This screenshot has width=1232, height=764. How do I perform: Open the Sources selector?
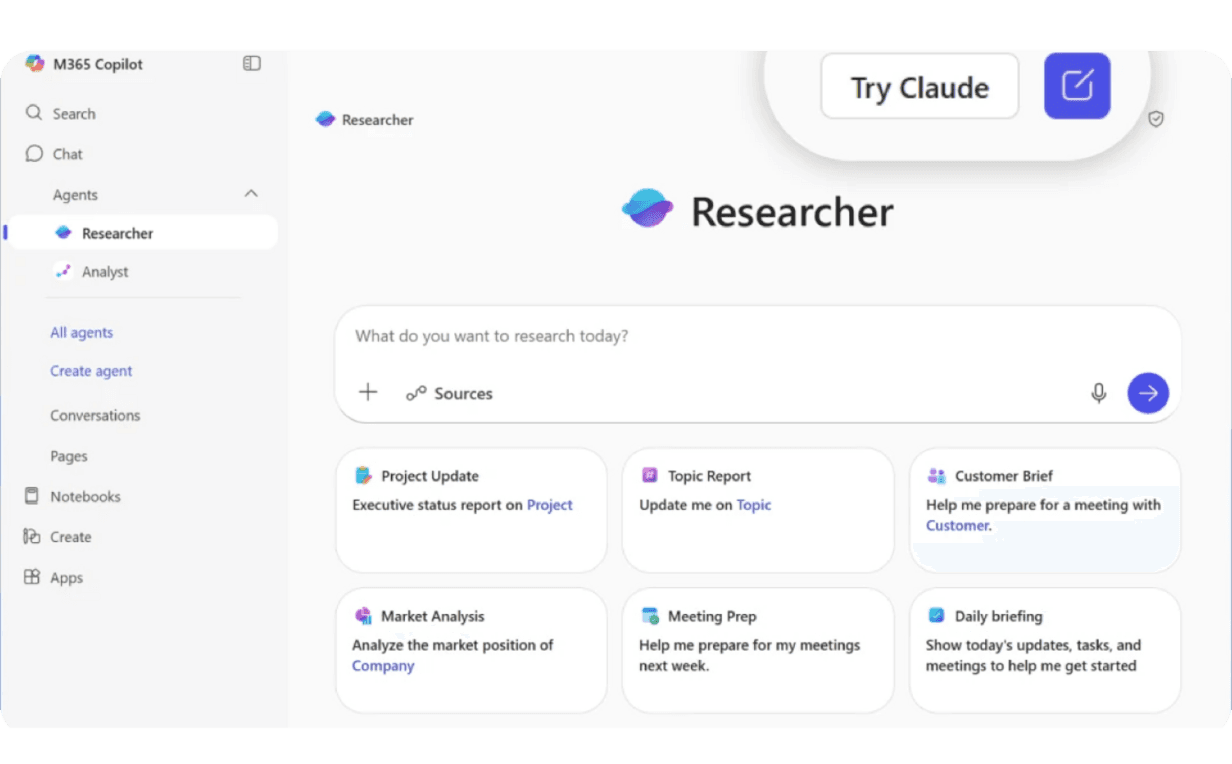pyautogui.click(x=450, y=393)
